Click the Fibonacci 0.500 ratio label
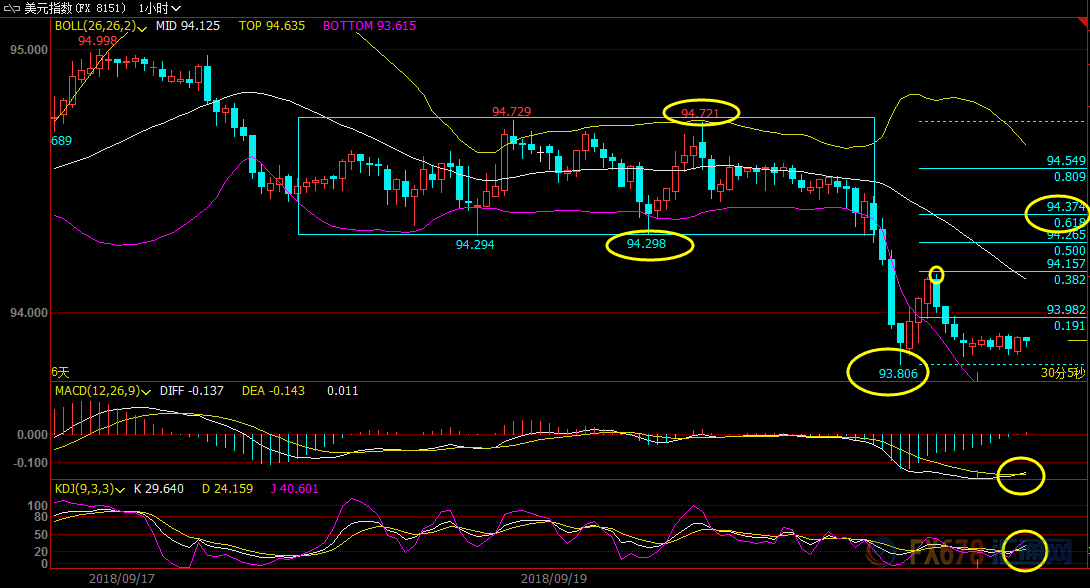Image resolution: width=1090 pixels, height=588 pixels. click(x=1069, y=251)
